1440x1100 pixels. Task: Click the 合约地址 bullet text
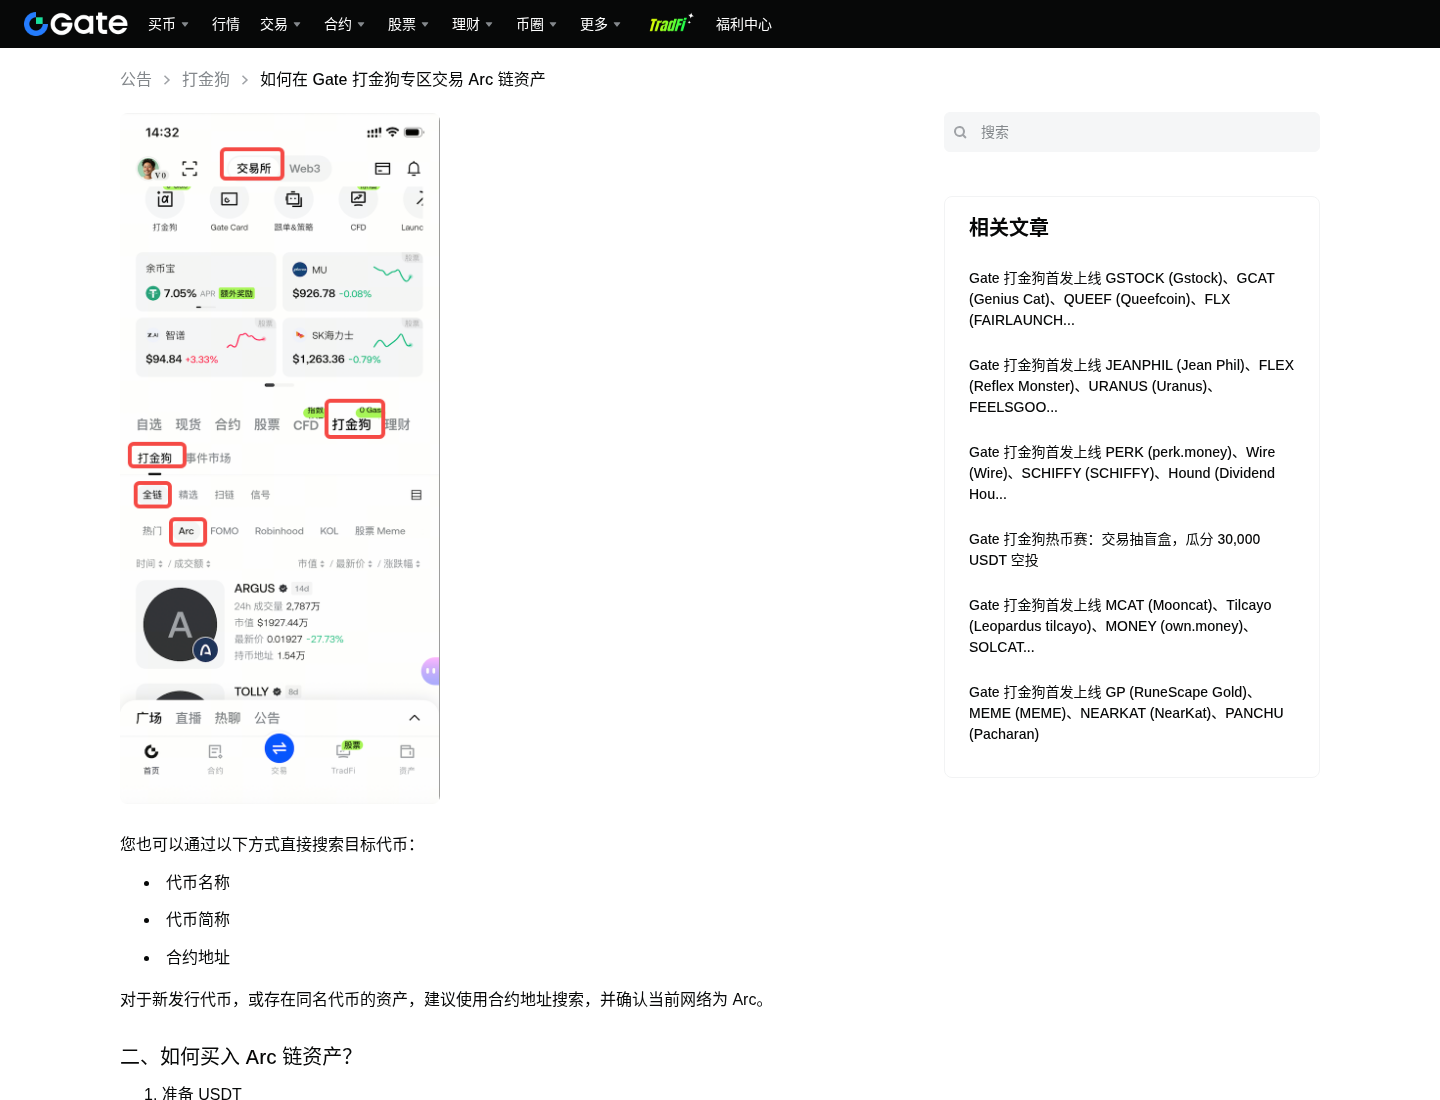coord(198,957)
